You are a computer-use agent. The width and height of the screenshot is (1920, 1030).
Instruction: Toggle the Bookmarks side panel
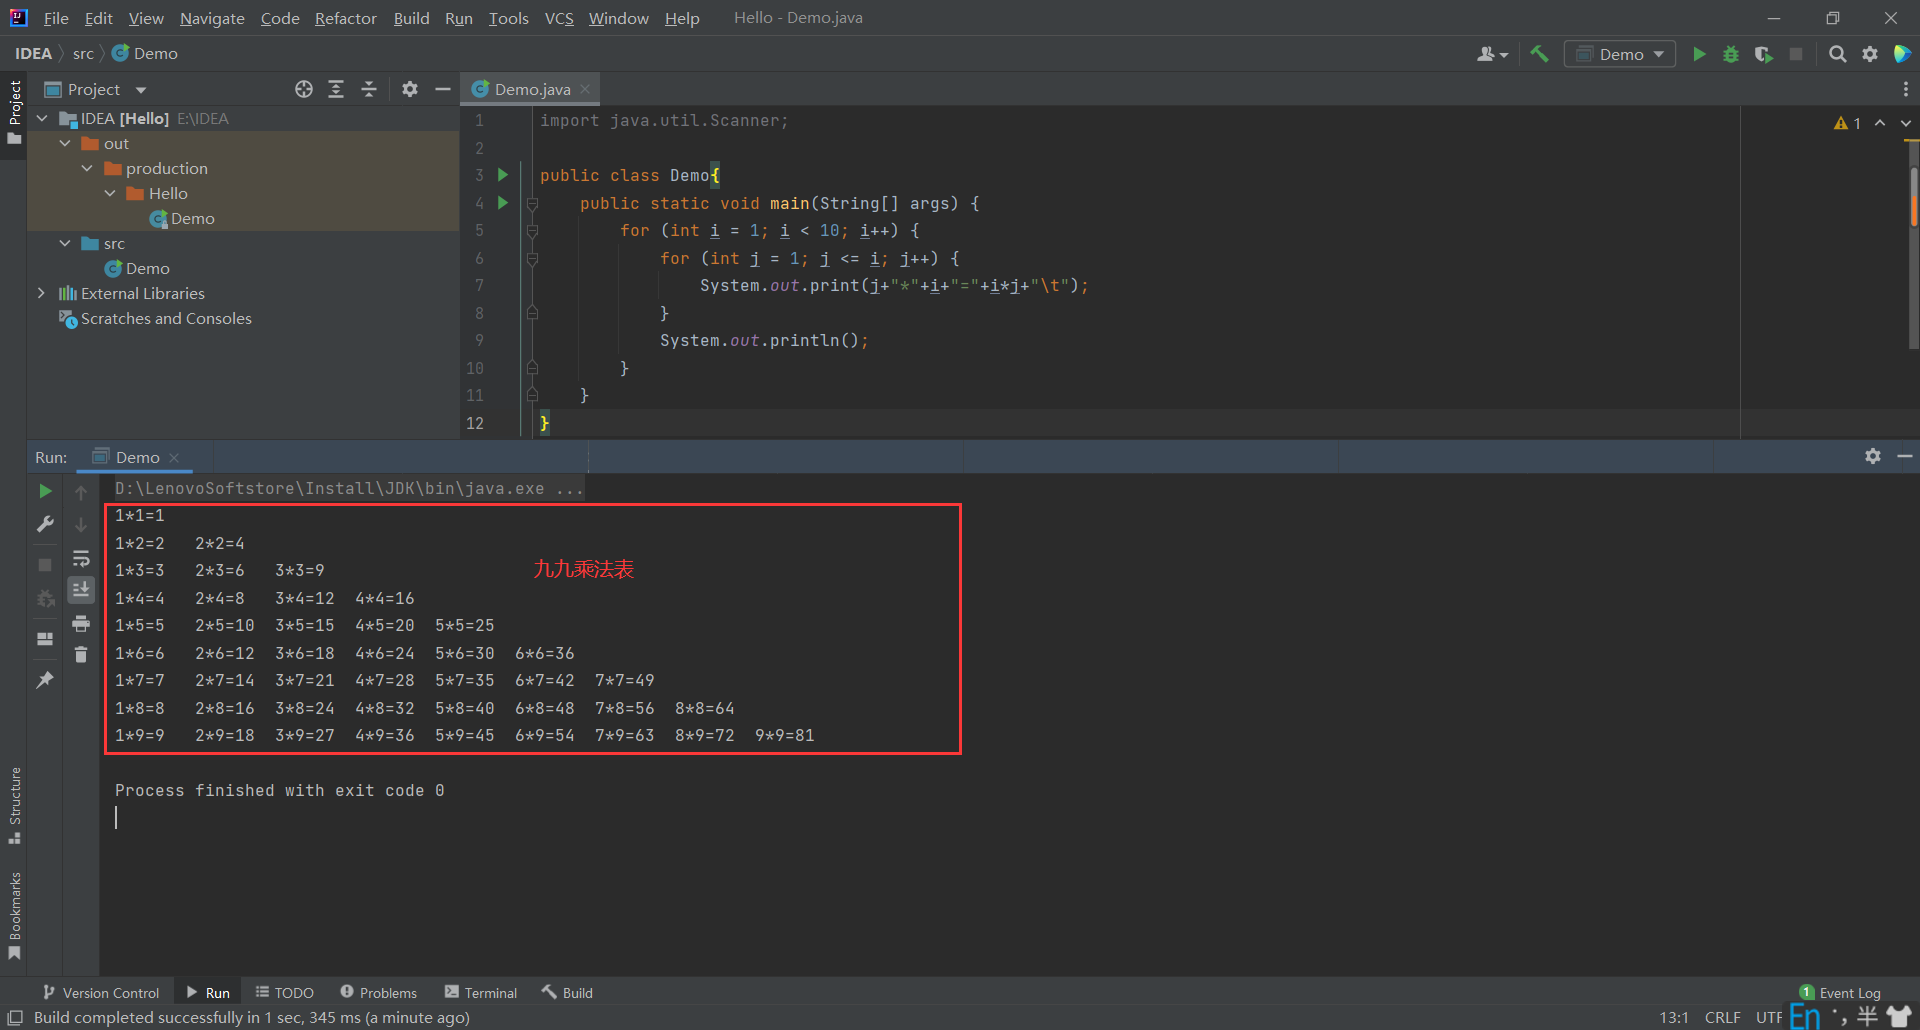point(14,917)
